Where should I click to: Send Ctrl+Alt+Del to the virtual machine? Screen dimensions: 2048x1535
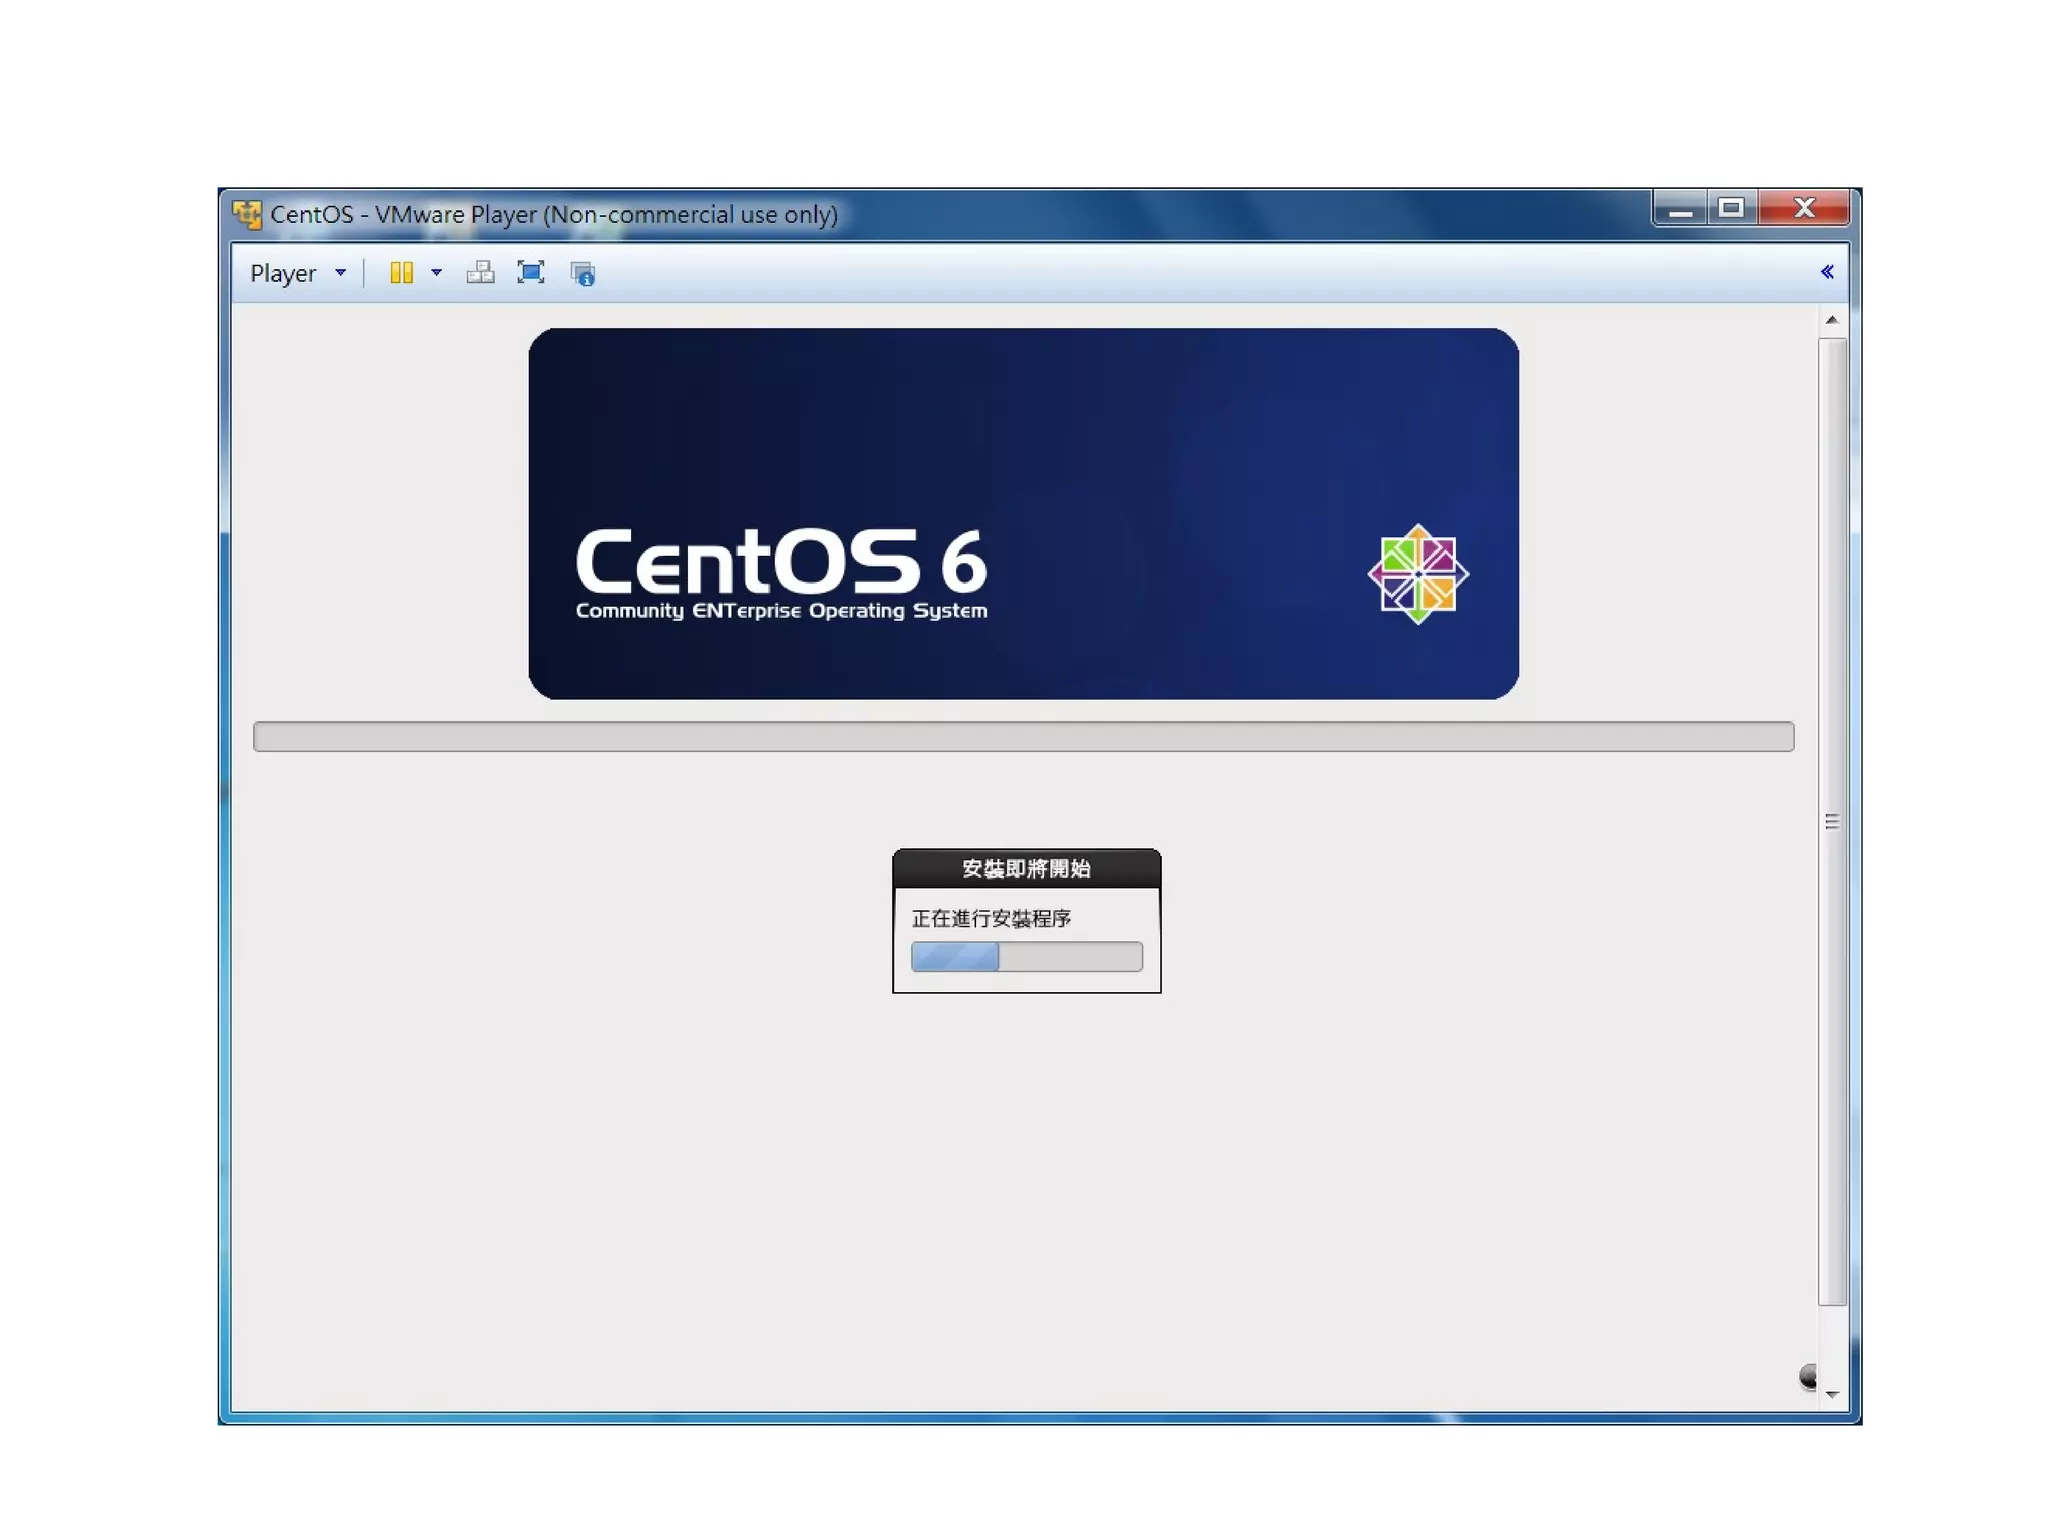pyautogui.click(x=480, y=273)
